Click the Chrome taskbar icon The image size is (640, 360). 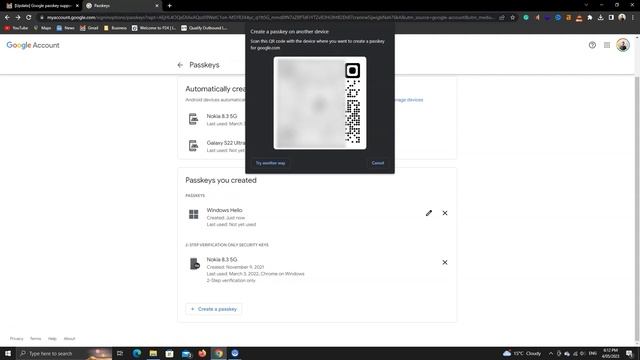click(x=219, y=353)
